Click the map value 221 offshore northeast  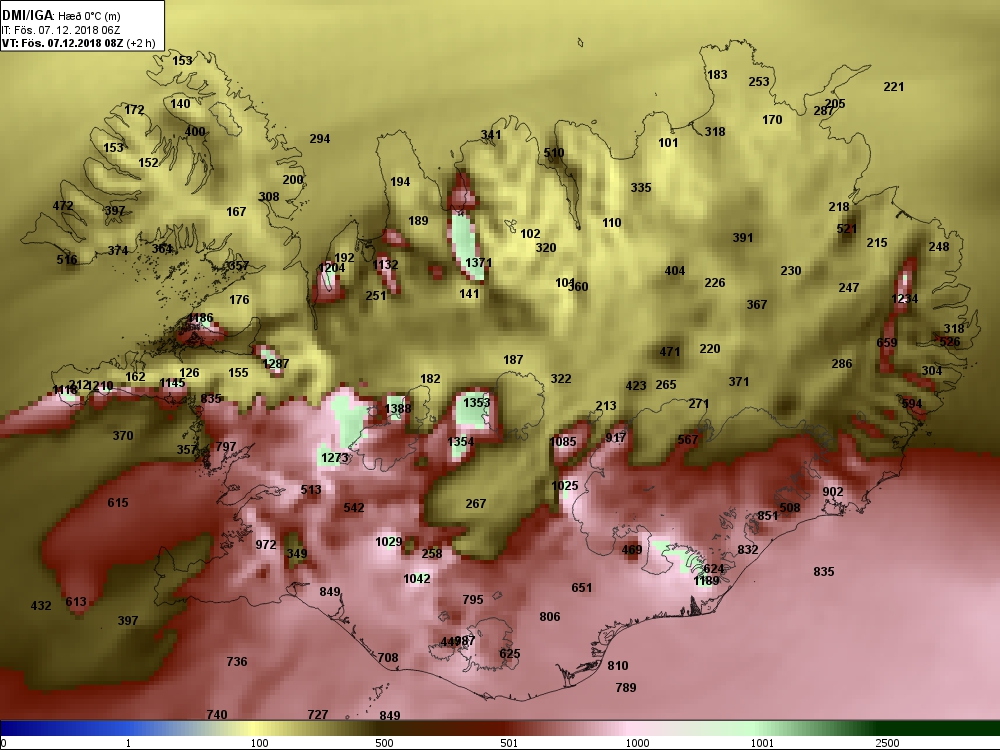pyautogui.click(x=893, y=87)
